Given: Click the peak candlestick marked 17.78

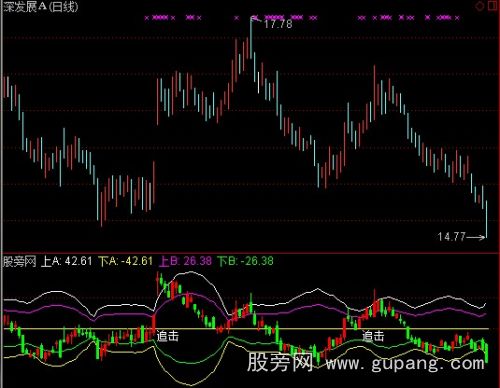Looking at the screenshot, I should pos(251,38).
